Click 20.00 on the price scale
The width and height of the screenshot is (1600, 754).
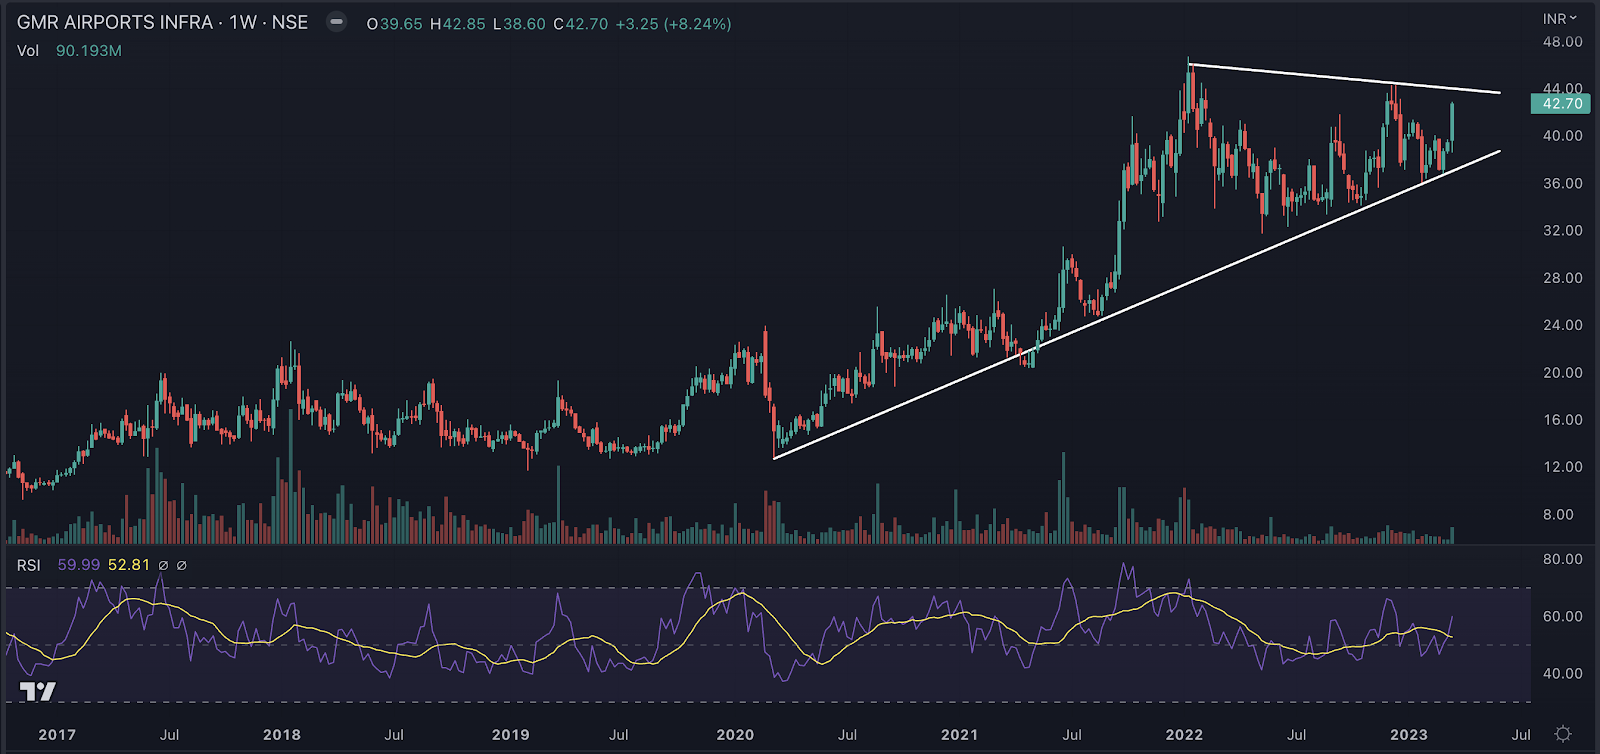[1562, 373]
